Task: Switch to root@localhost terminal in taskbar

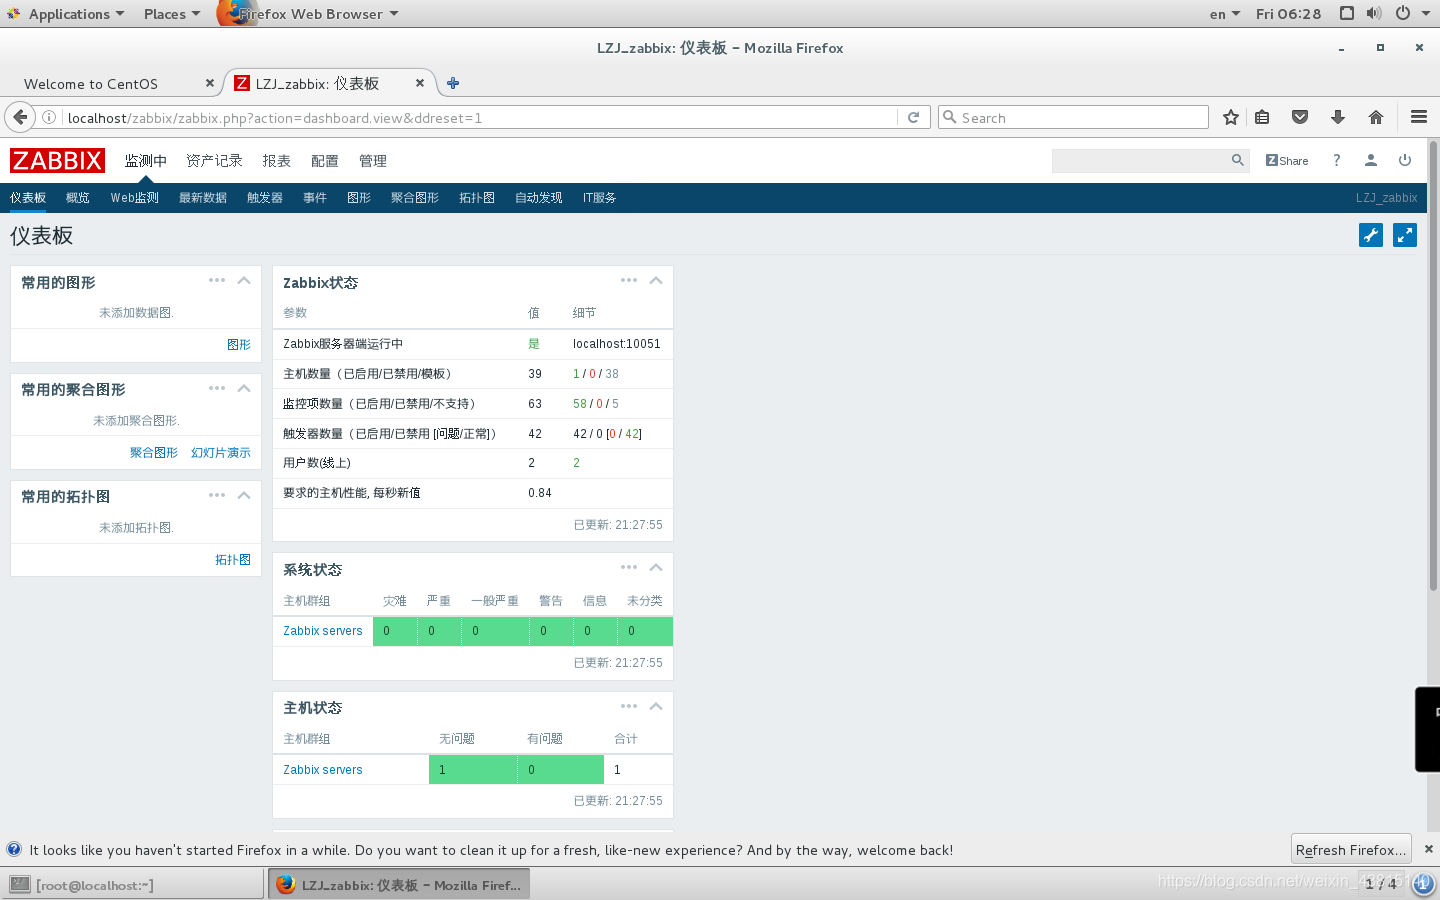Action: [x=132, y=885]
